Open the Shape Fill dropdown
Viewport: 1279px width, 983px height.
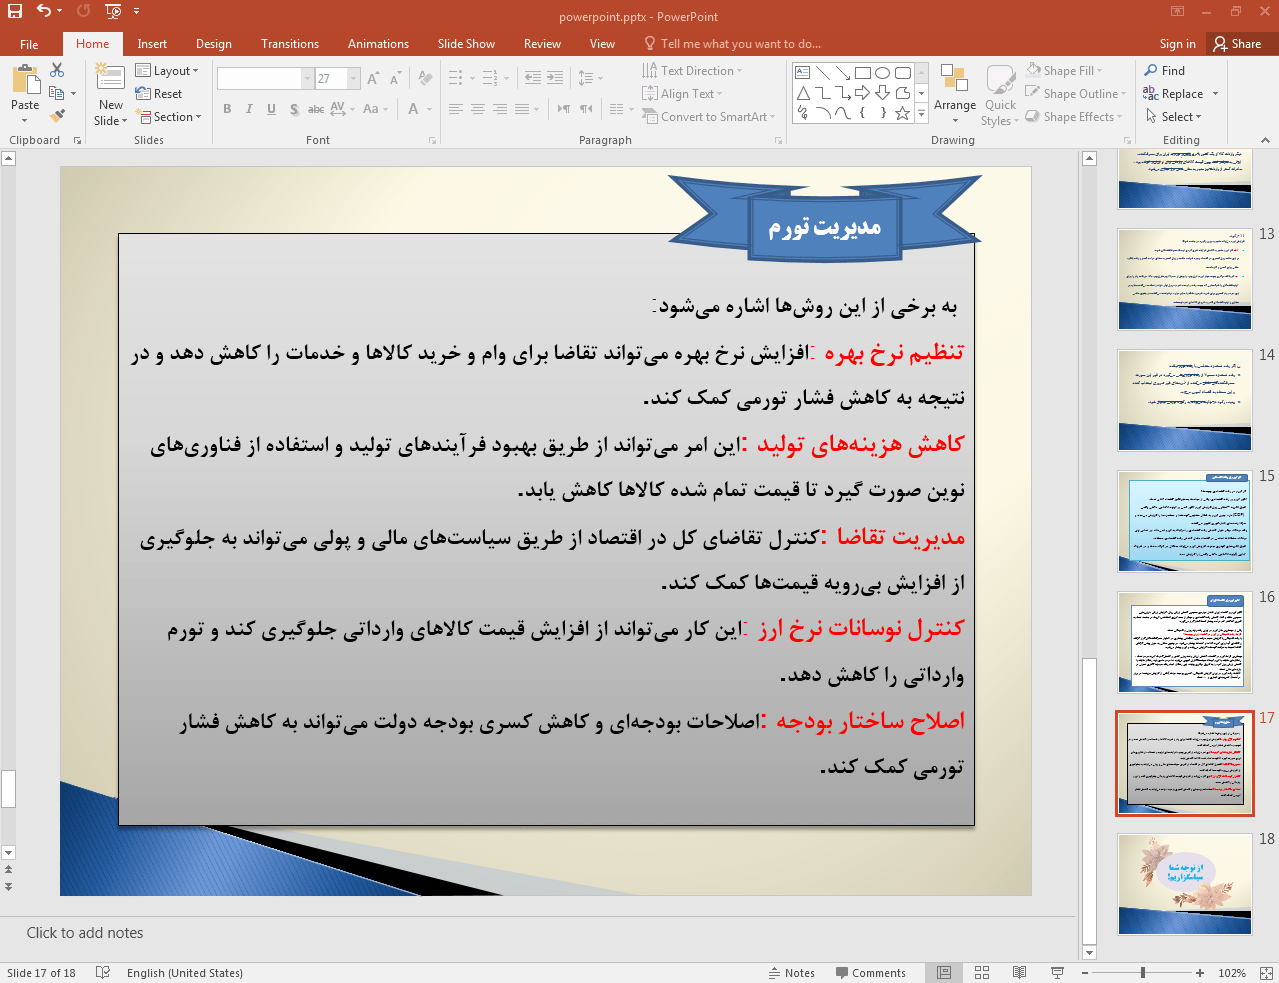point(1065,71)
